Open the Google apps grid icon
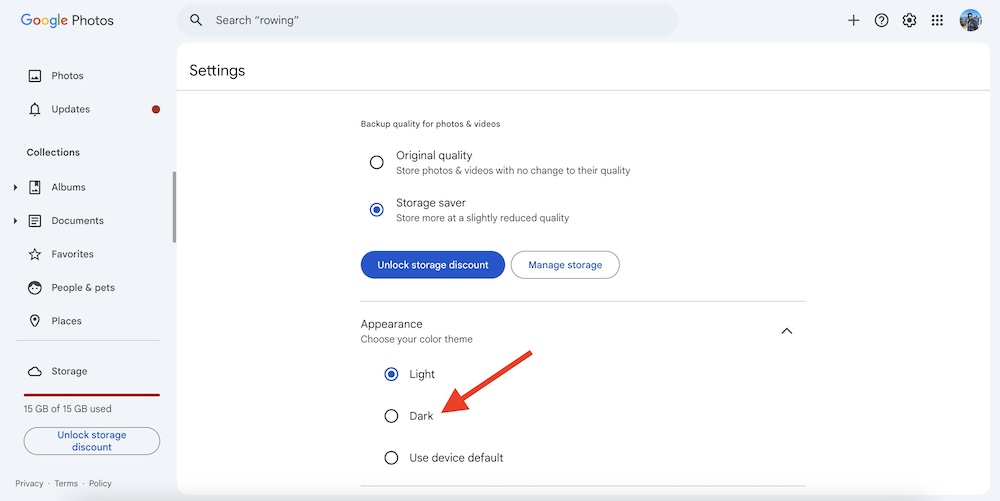The height and width of the screenshot is (501, 1000). (937, 20)
